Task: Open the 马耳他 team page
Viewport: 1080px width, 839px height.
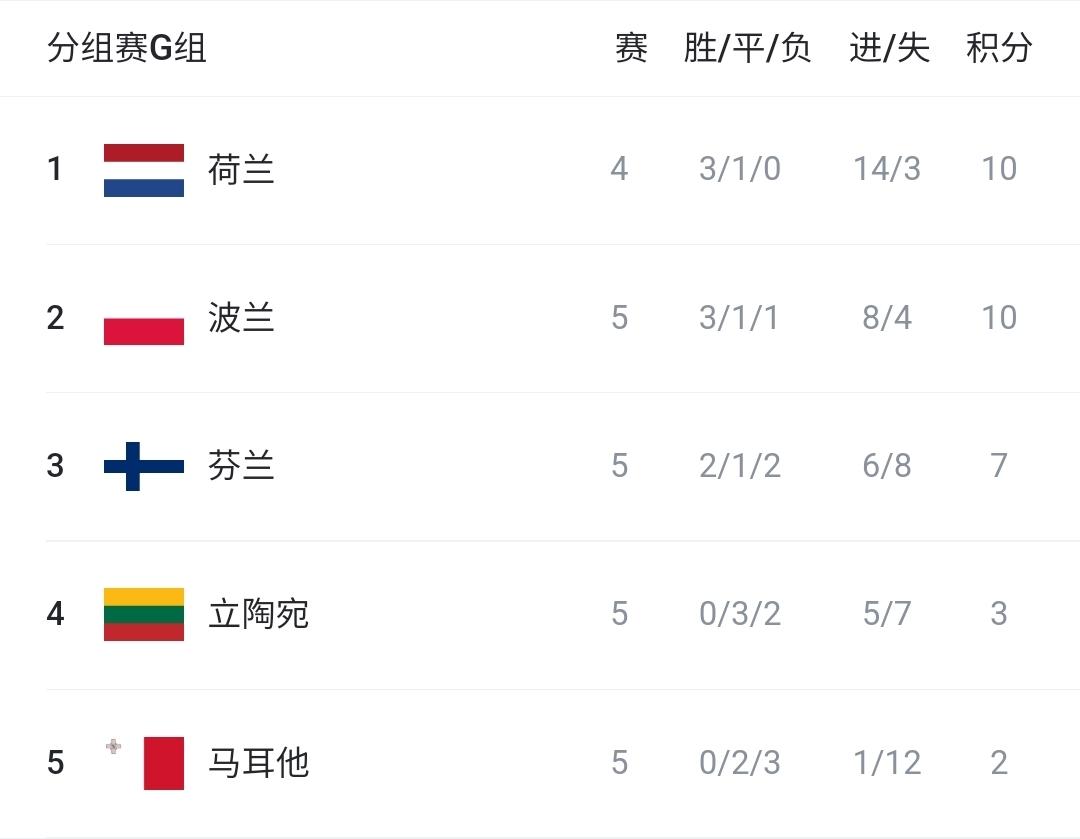Action: click(256, 762)
